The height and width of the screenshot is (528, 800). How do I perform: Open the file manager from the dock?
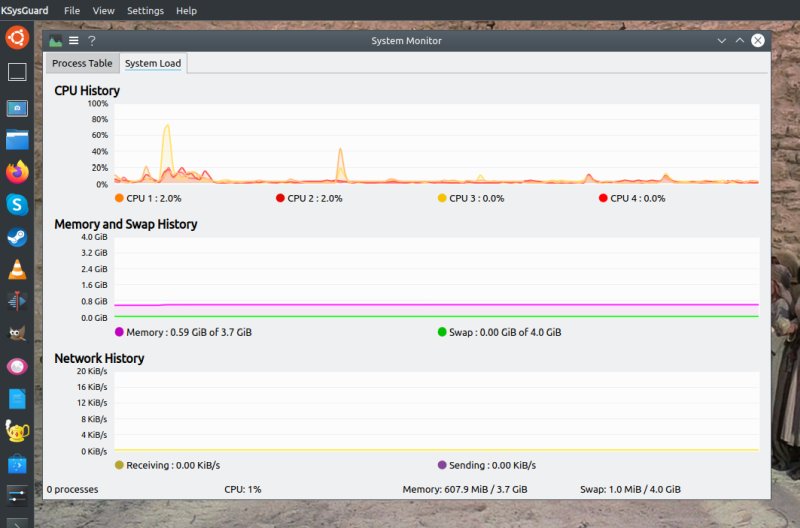pos(17,140)
